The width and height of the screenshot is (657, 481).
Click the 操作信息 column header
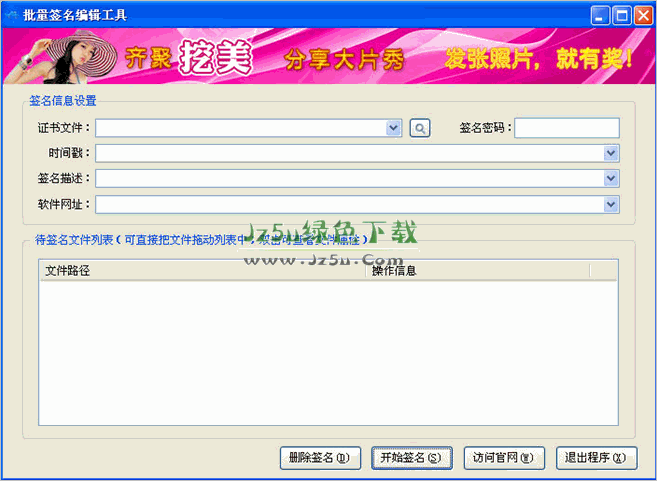coord(478,271)
